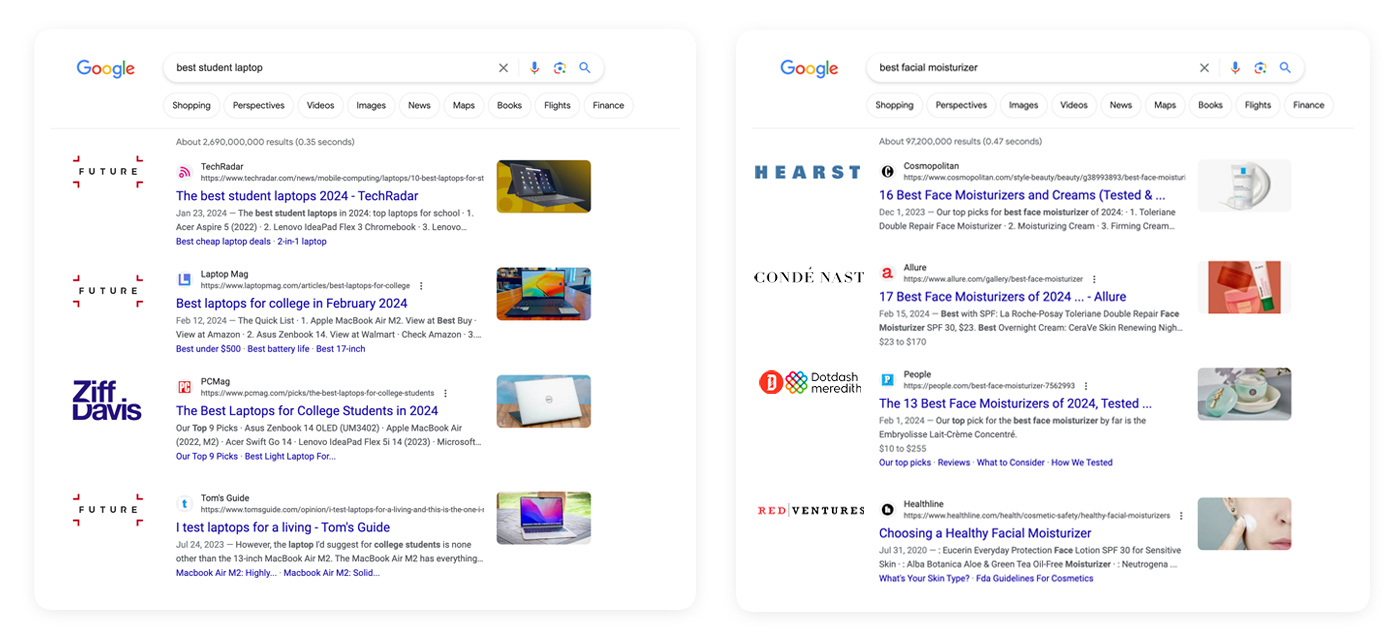Click Google logo in student laptop window
The height and width of the screenshot is (640, 1400).
pos(106,68)
